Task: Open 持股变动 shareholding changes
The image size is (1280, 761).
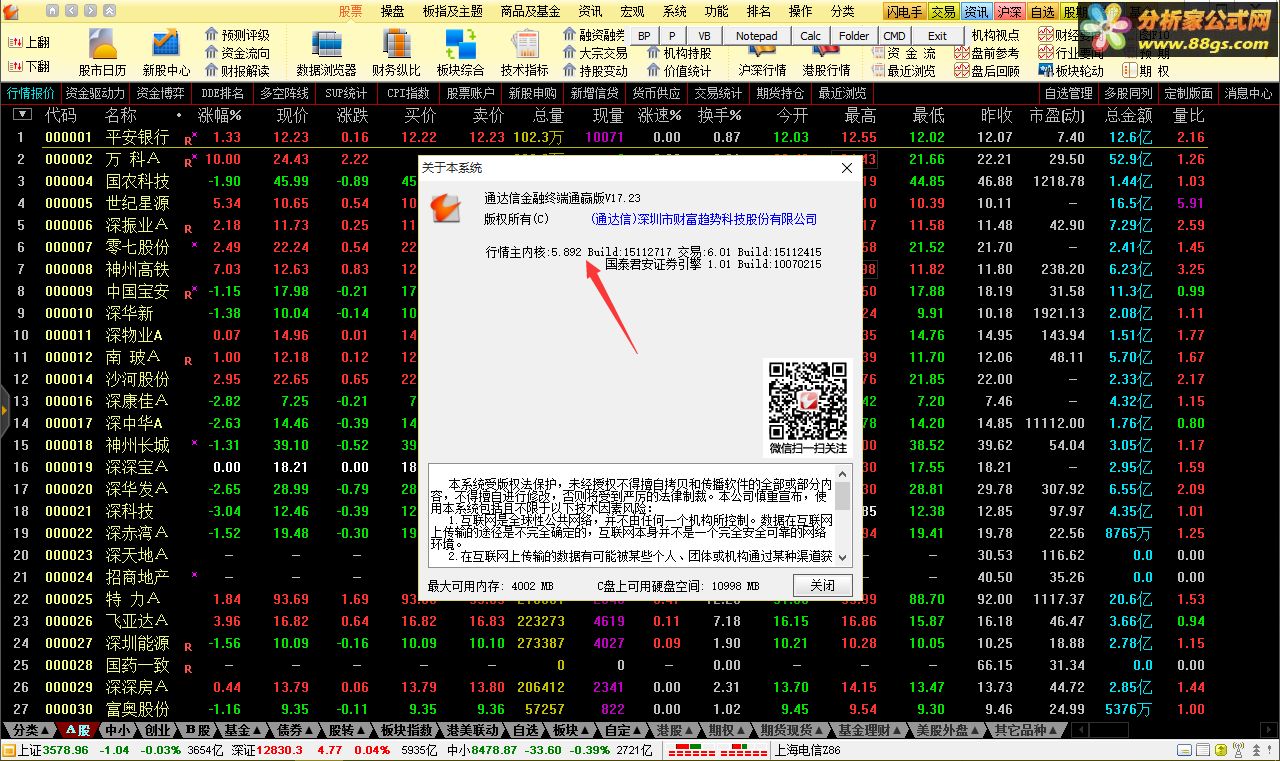Action: (x=595, y=71)
